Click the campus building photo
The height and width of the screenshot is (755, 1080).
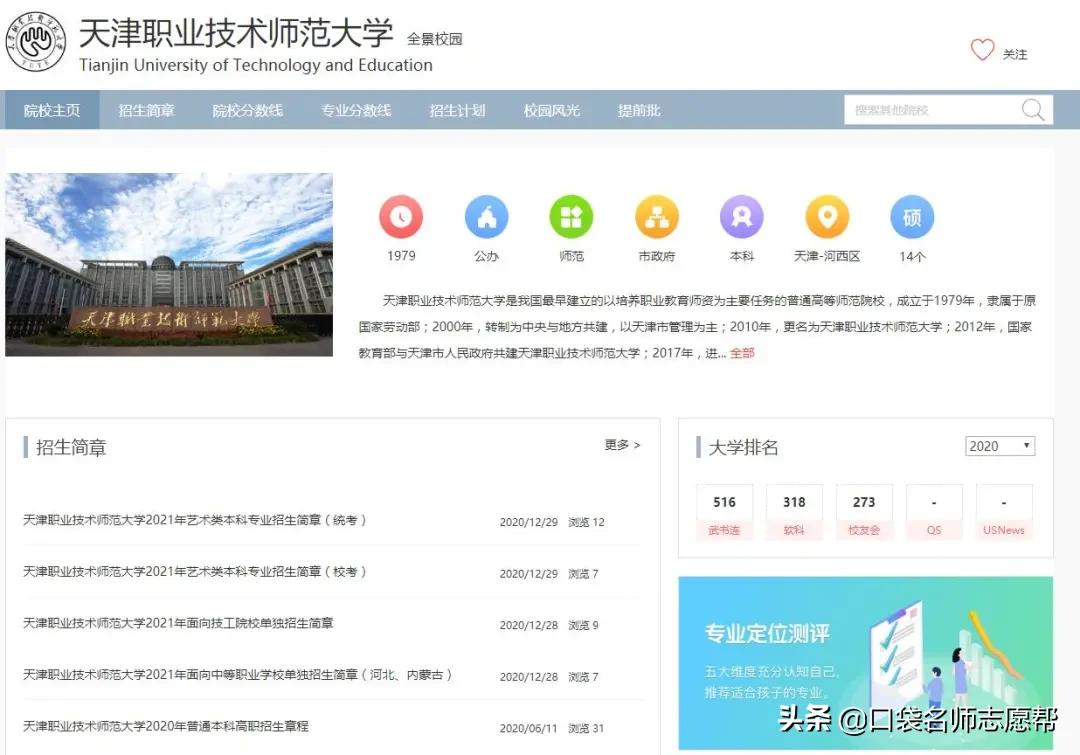[169, 265]
